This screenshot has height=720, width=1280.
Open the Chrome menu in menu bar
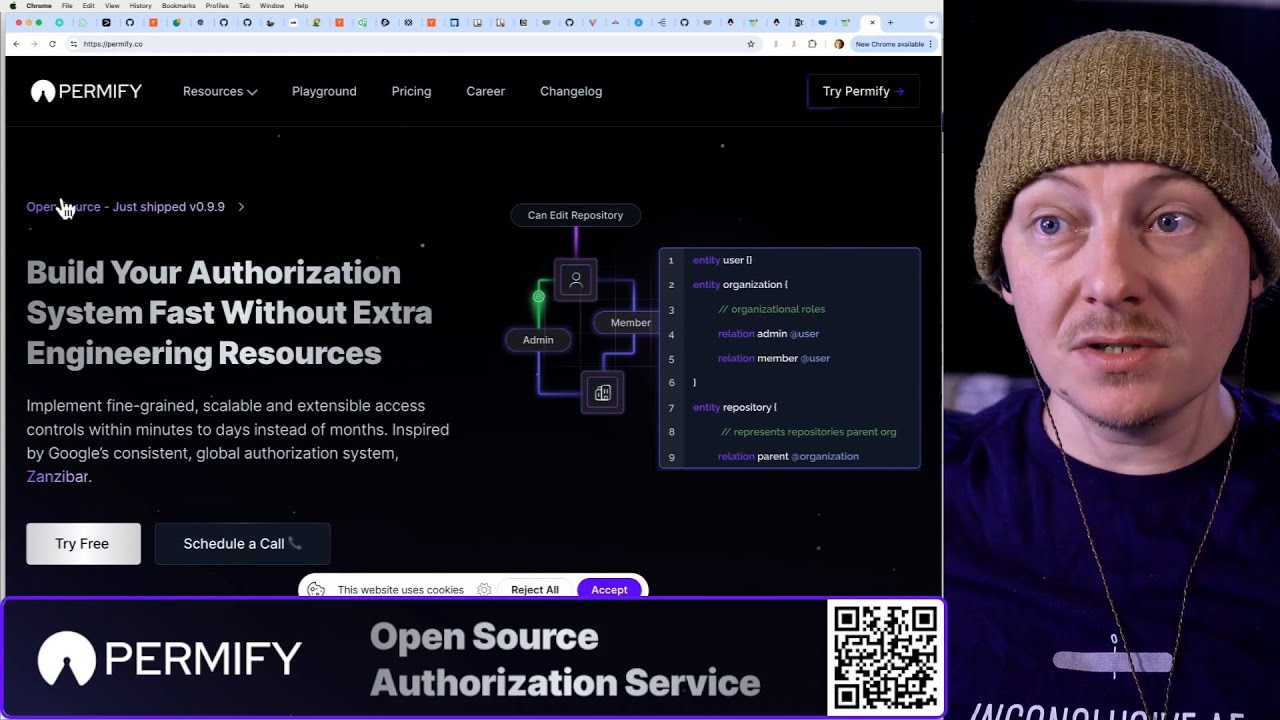tap(39, 6)
